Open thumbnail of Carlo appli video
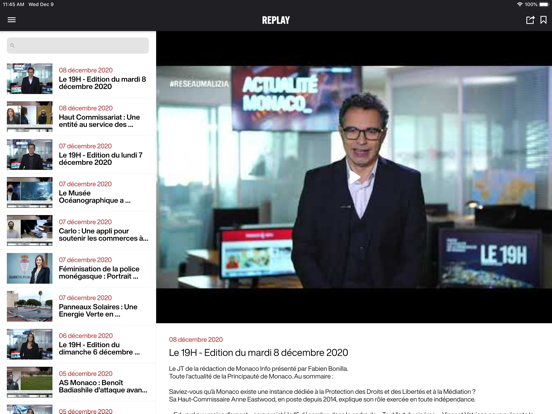Screen dimensions: 552x414 click(x=30, y=230)
